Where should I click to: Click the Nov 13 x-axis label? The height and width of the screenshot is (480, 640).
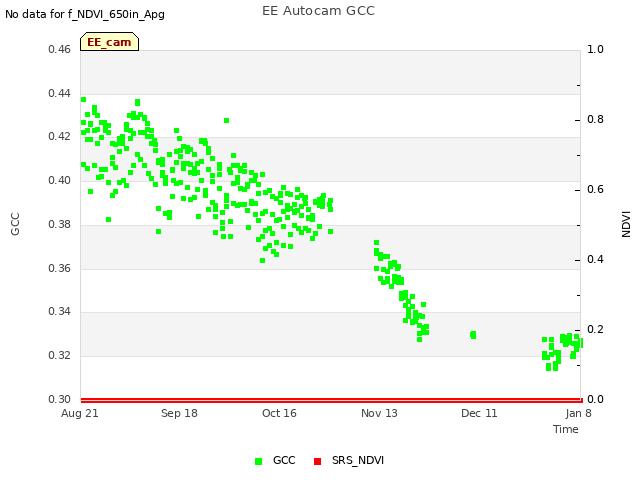coord(379,413)
